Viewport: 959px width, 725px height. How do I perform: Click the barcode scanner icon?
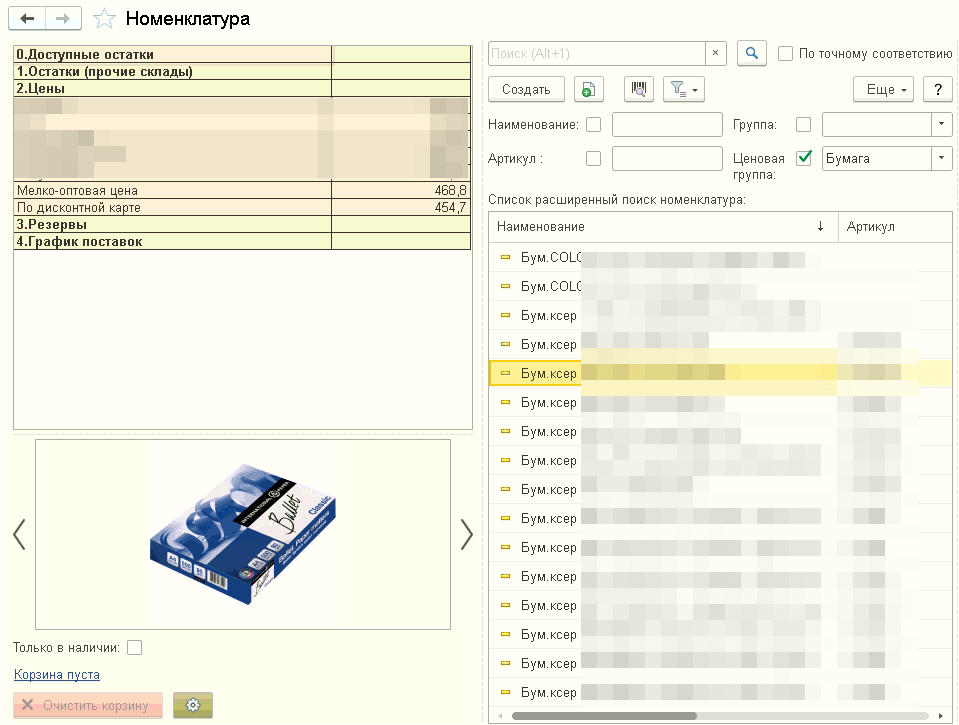(x=638, y=90)
